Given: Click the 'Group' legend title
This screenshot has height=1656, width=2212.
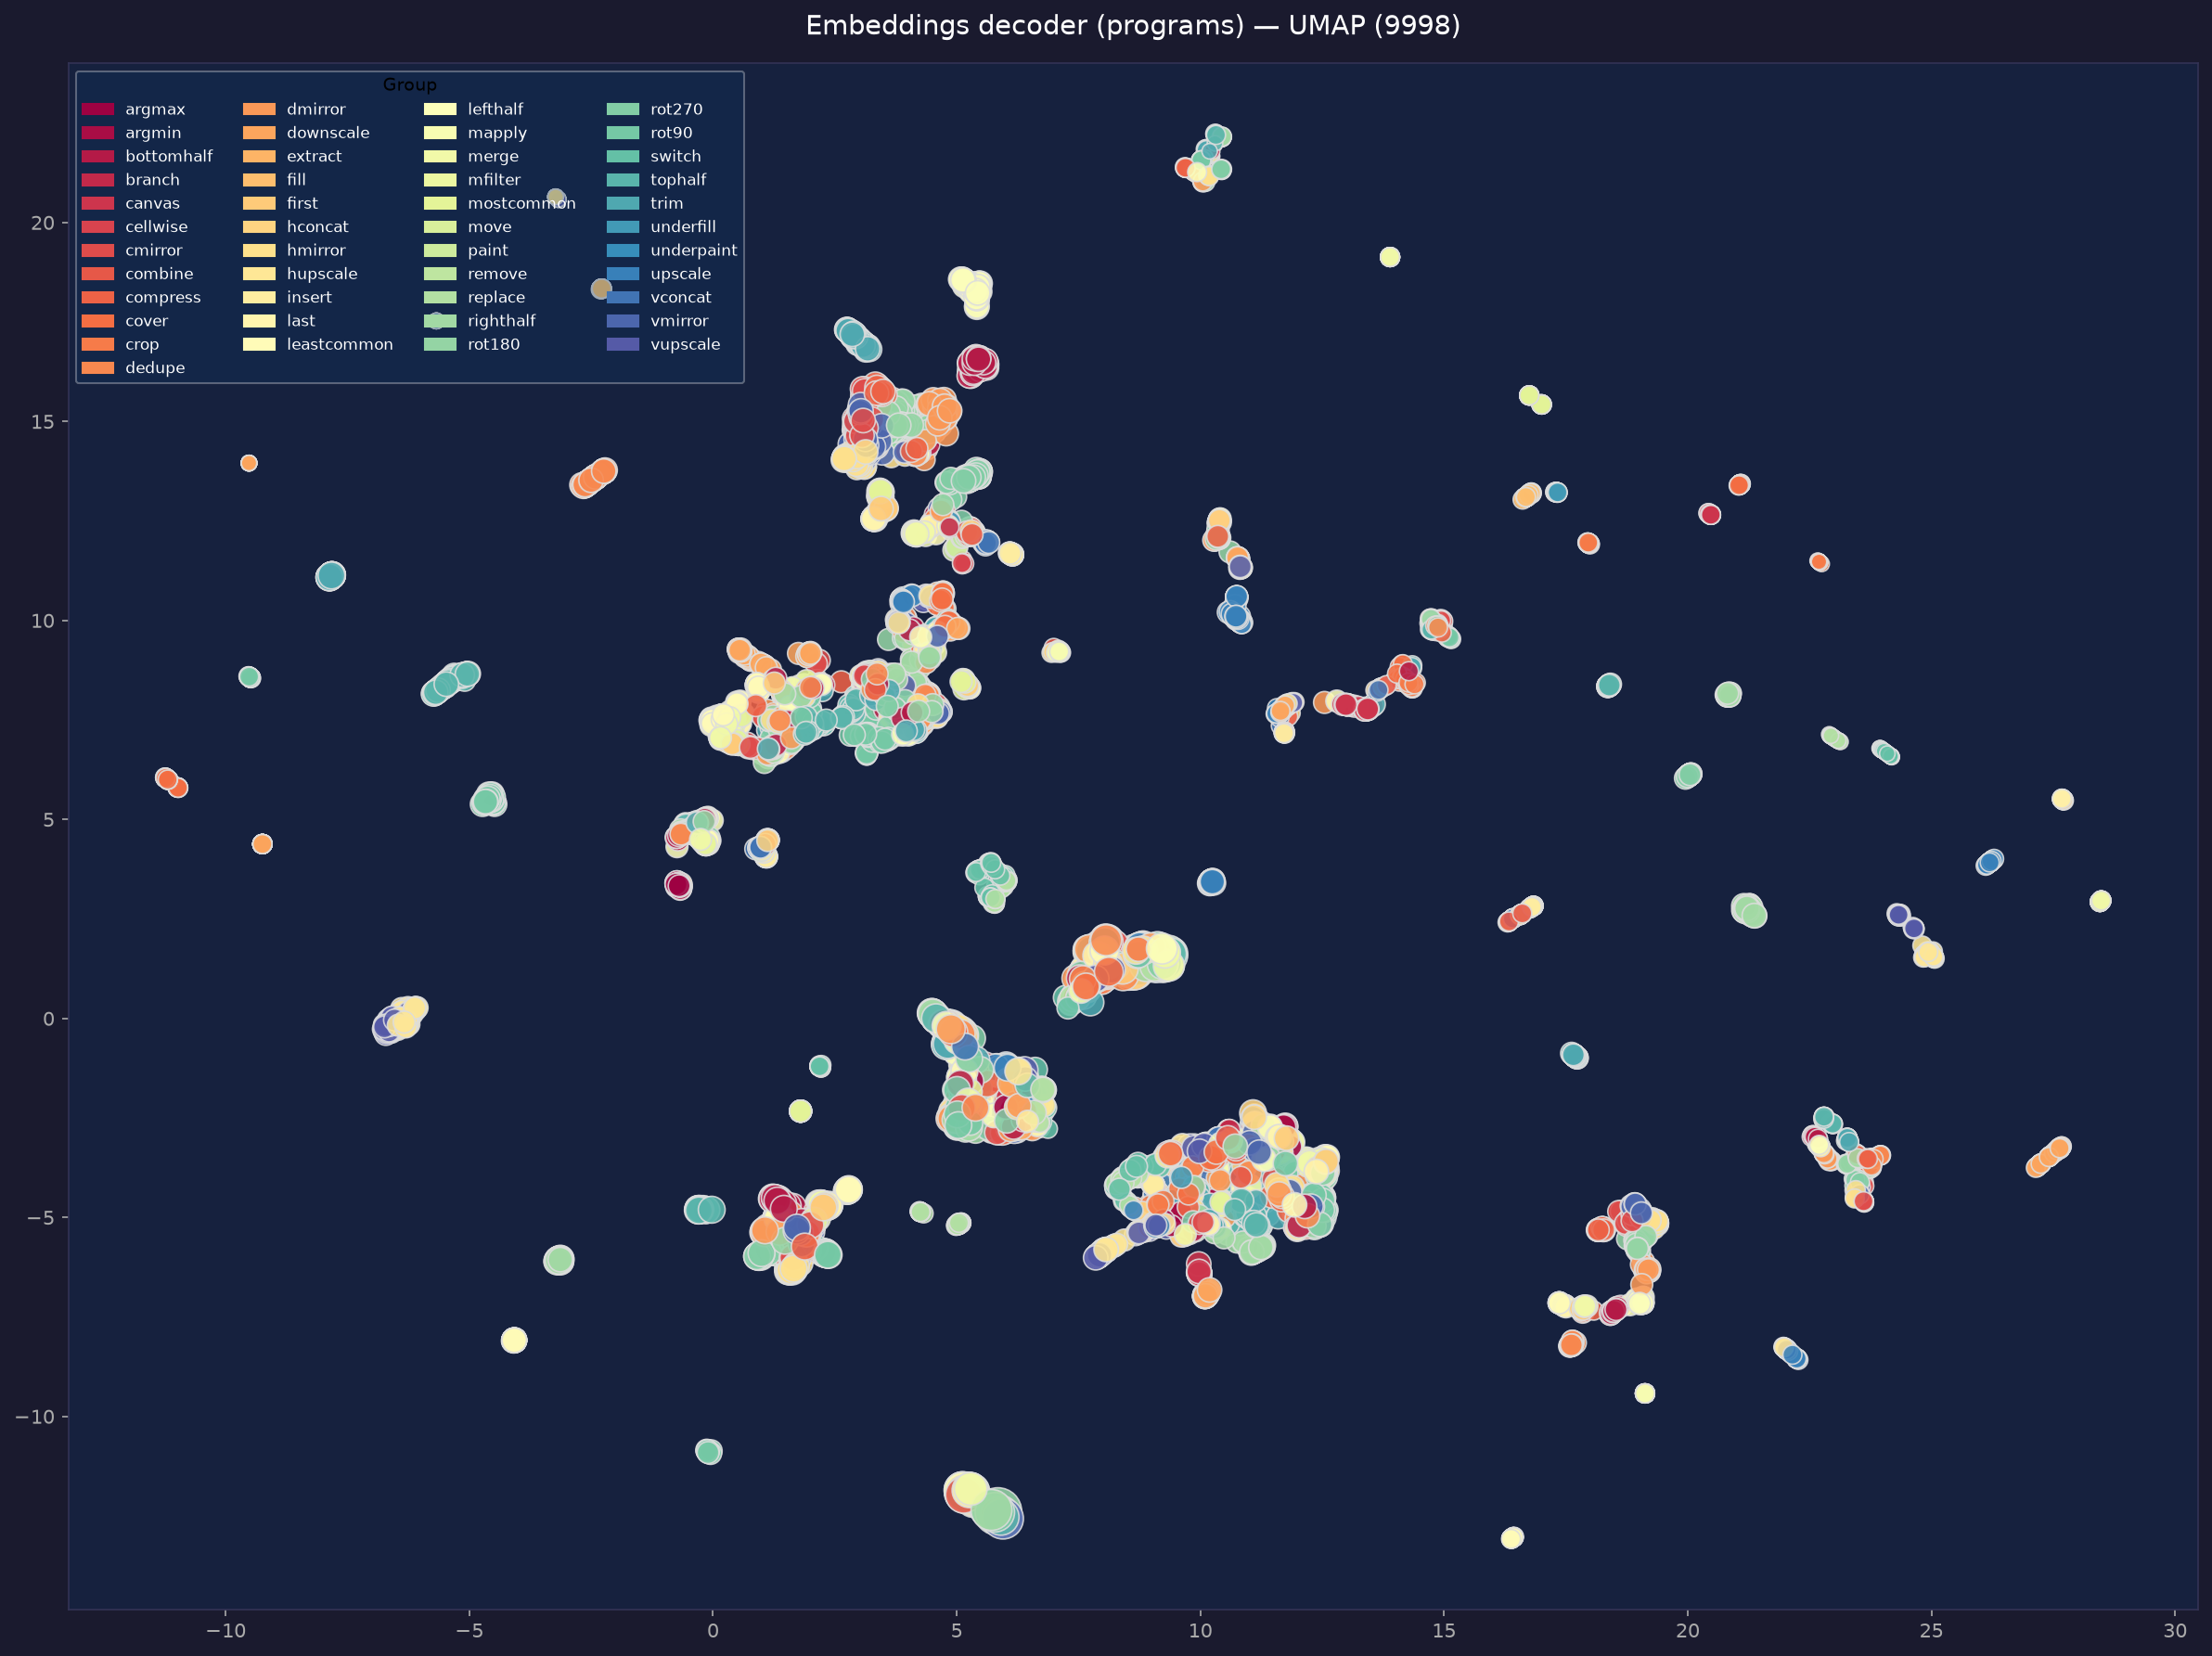Looking at the screenshot, I should 409,85.
